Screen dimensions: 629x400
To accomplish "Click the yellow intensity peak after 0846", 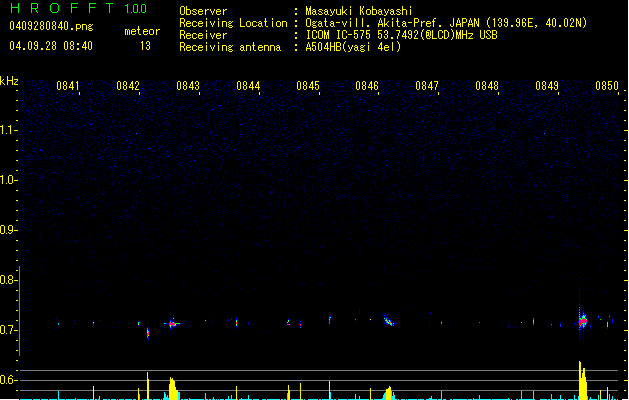I will point(388,393).
